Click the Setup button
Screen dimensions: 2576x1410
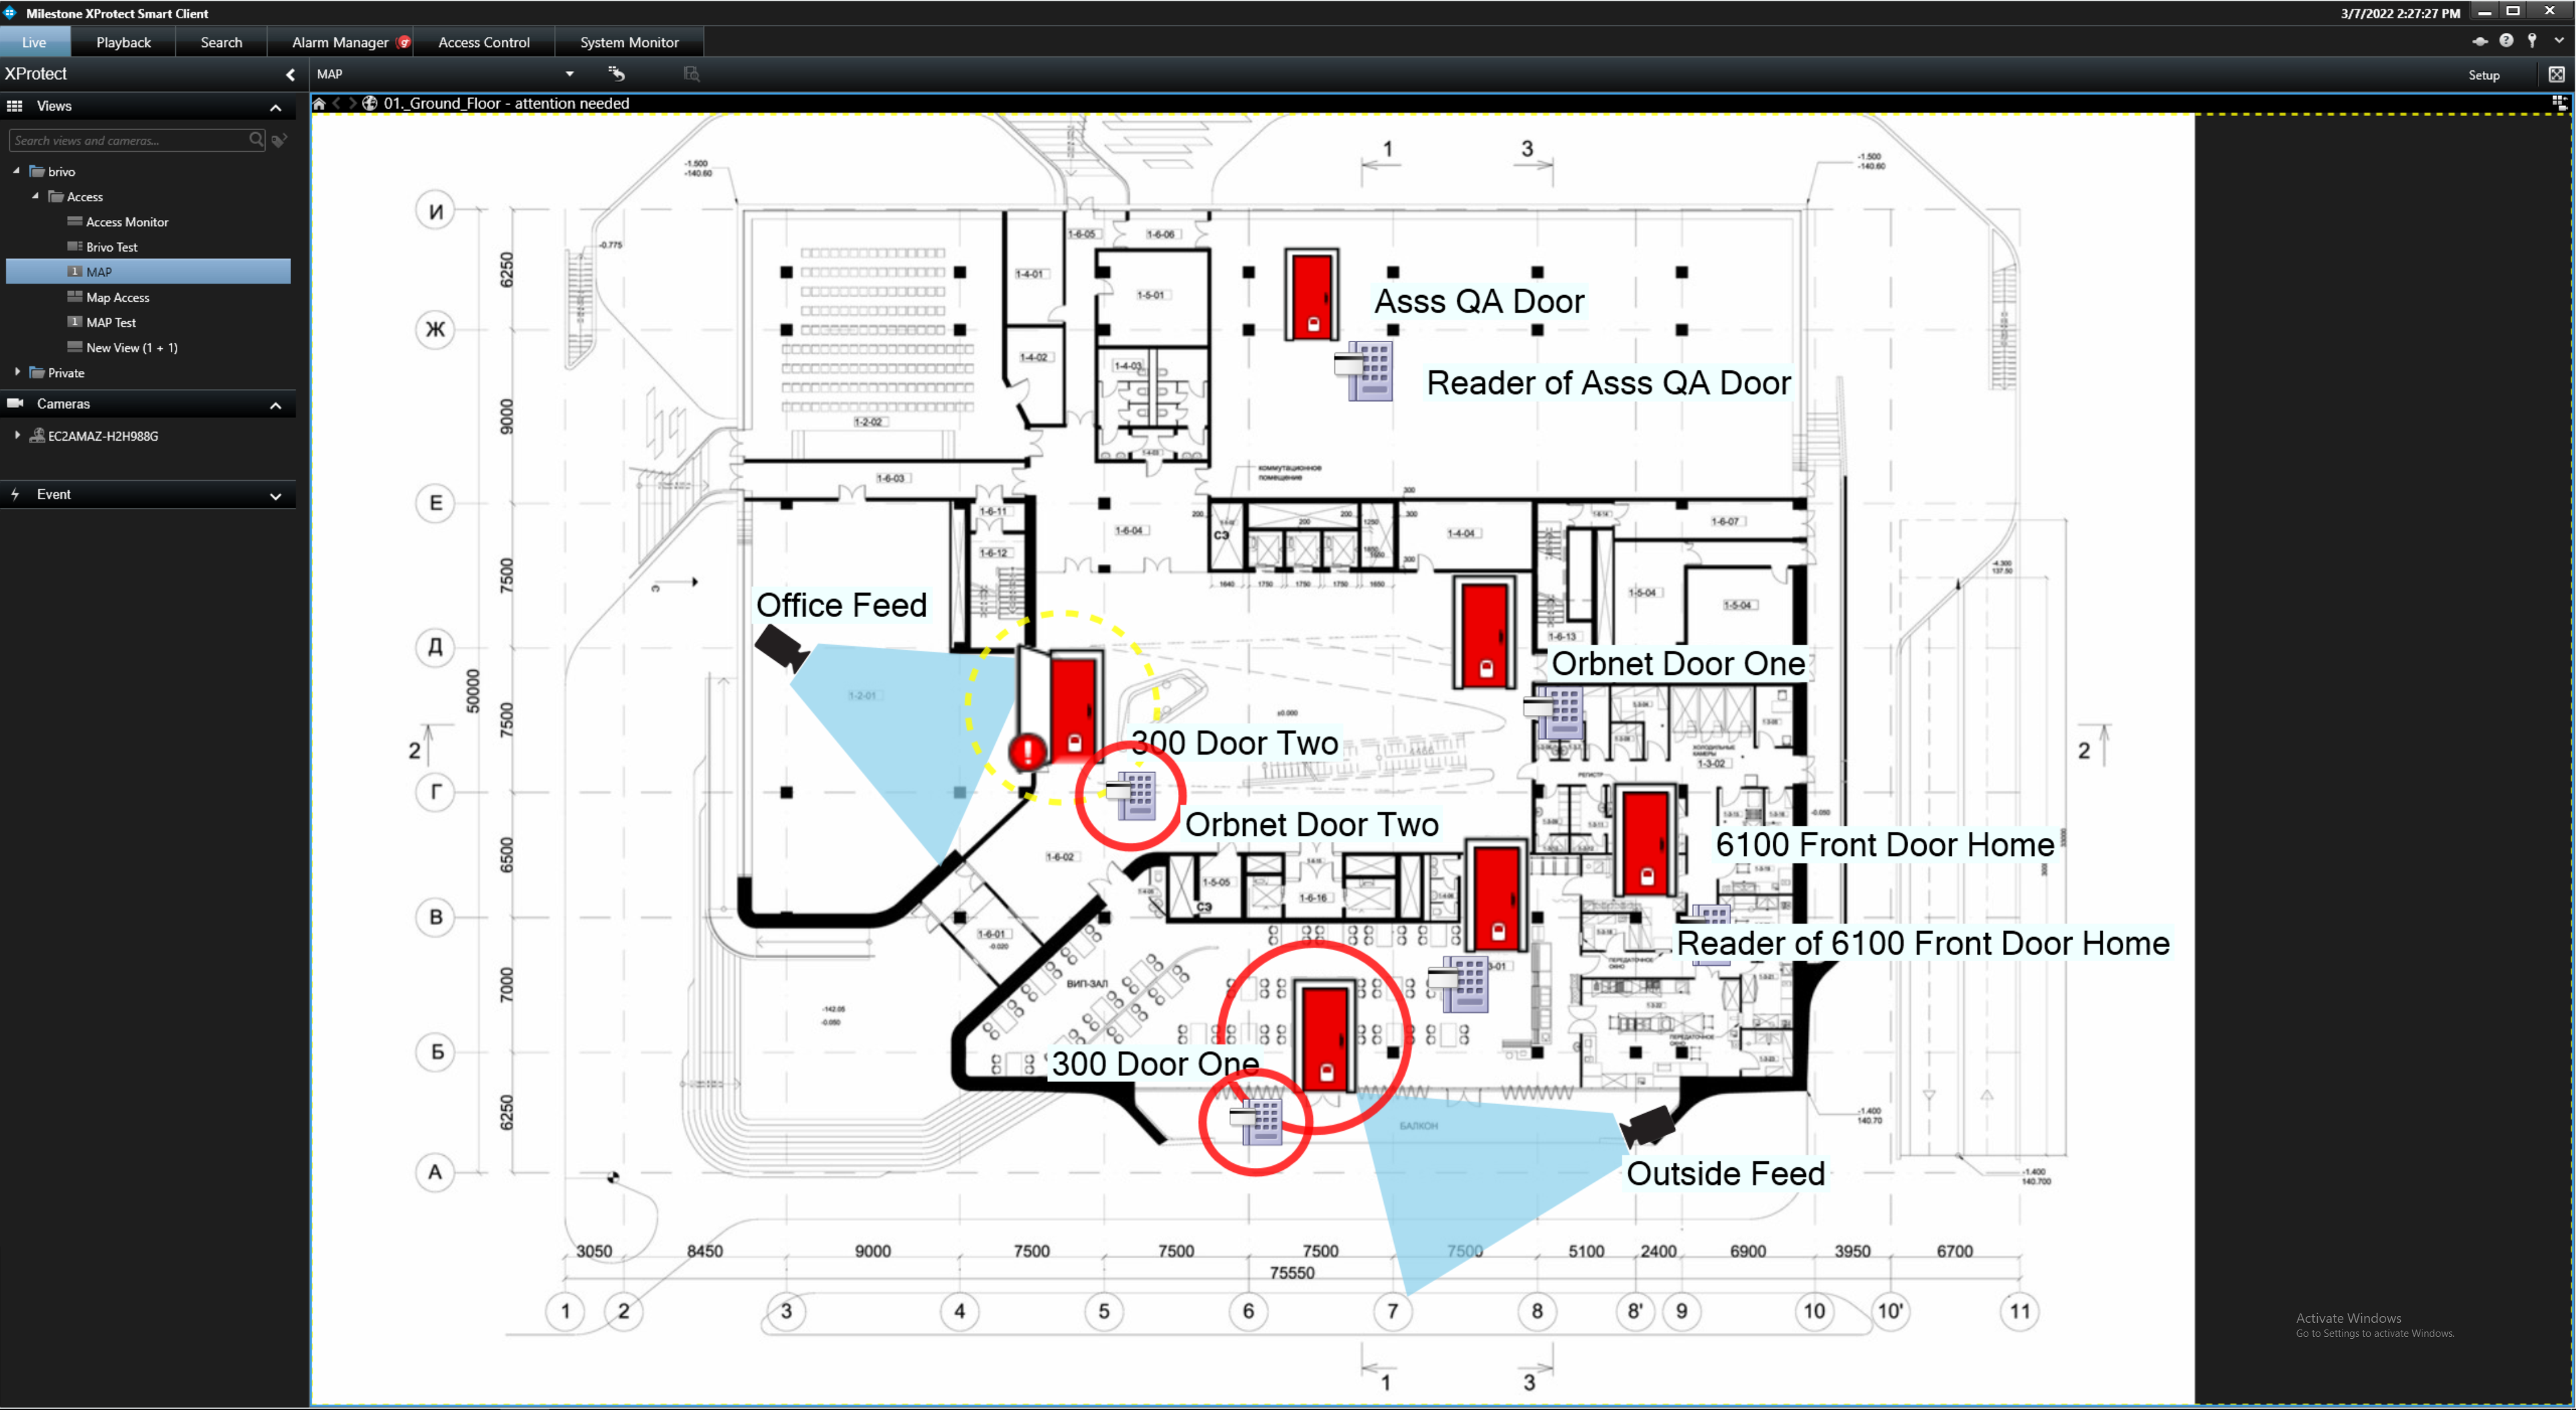click(2483, 75)
